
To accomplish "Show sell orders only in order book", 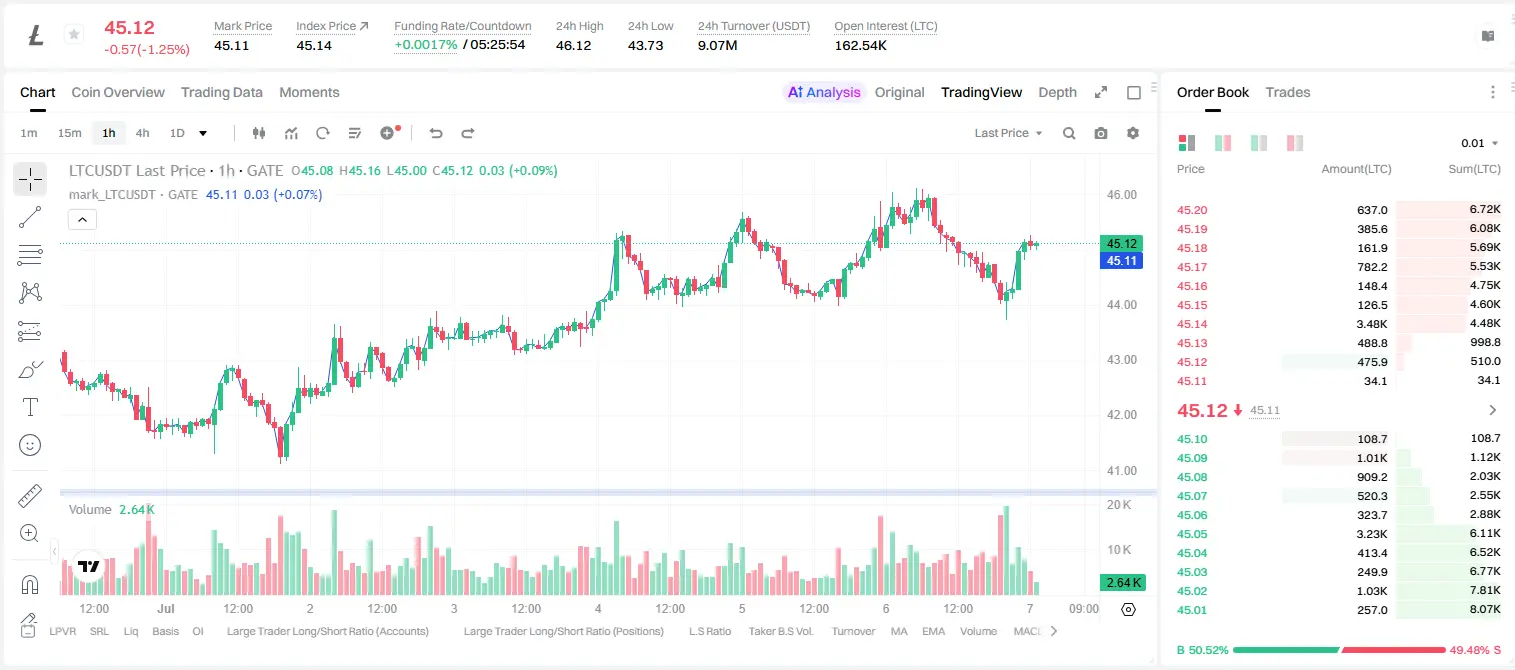I will (x=1295, y=143).
